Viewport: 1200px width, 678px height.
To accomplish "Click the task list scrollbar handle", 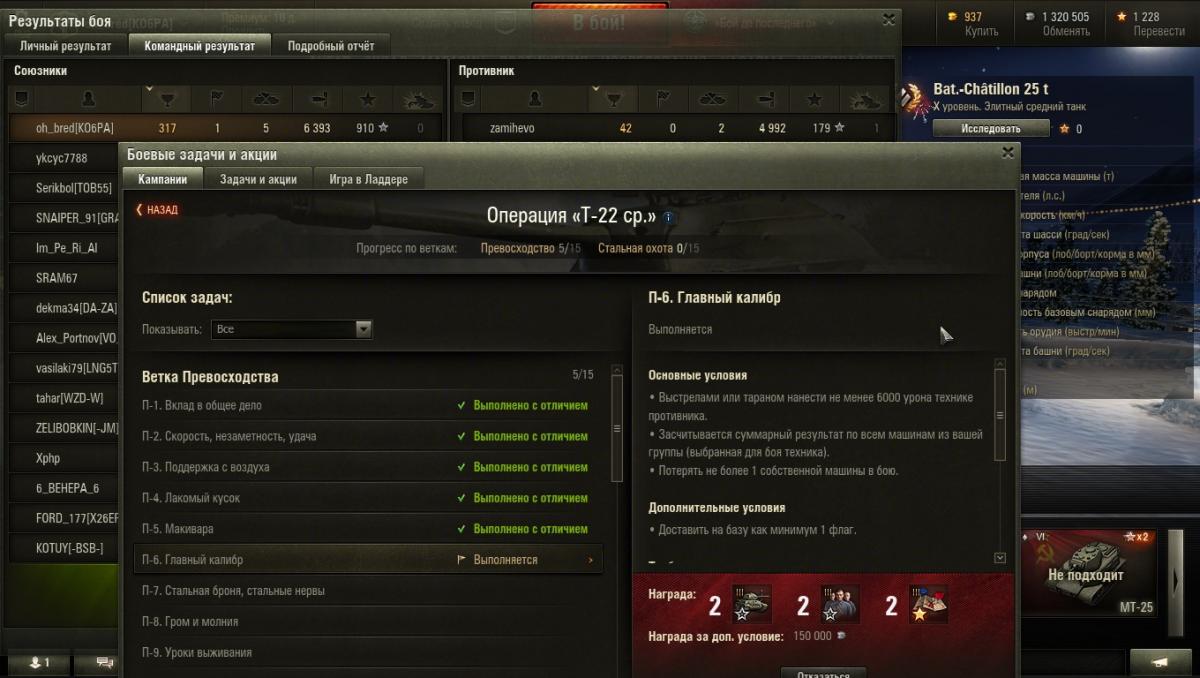I will click(617, 428).
